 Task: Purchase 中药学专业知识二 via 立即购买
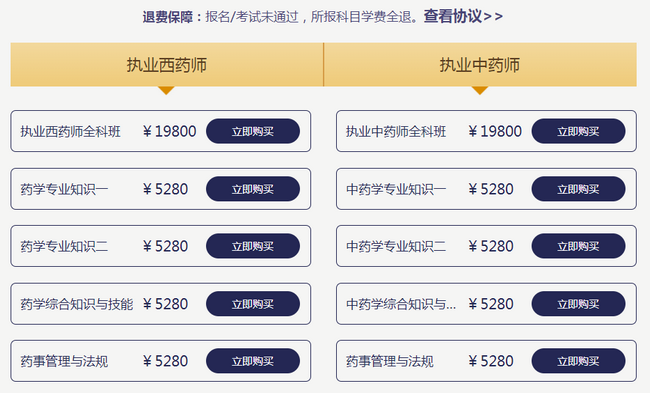point(578,246)
